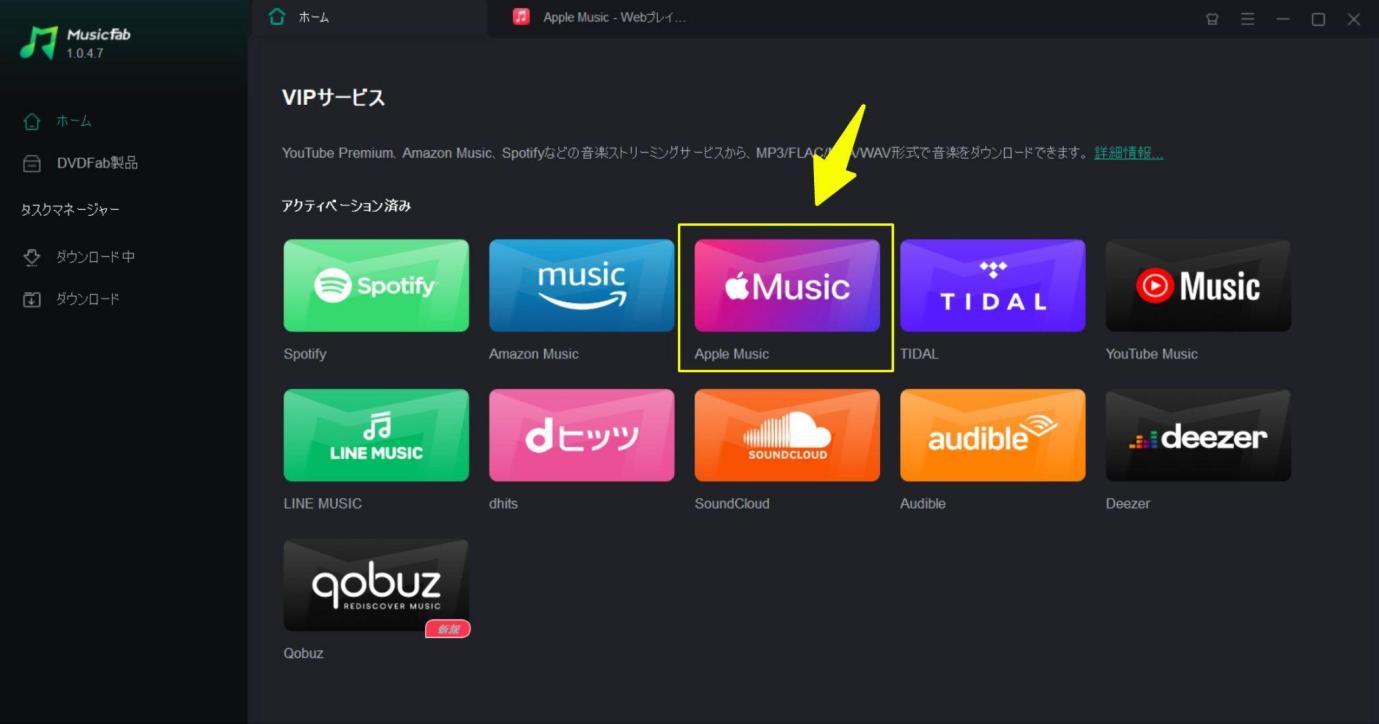Click the downloaded files icon
Image resolution: width=1379 pixels, height=724 pixels.
pyautogui.click(x=32, y=299)
